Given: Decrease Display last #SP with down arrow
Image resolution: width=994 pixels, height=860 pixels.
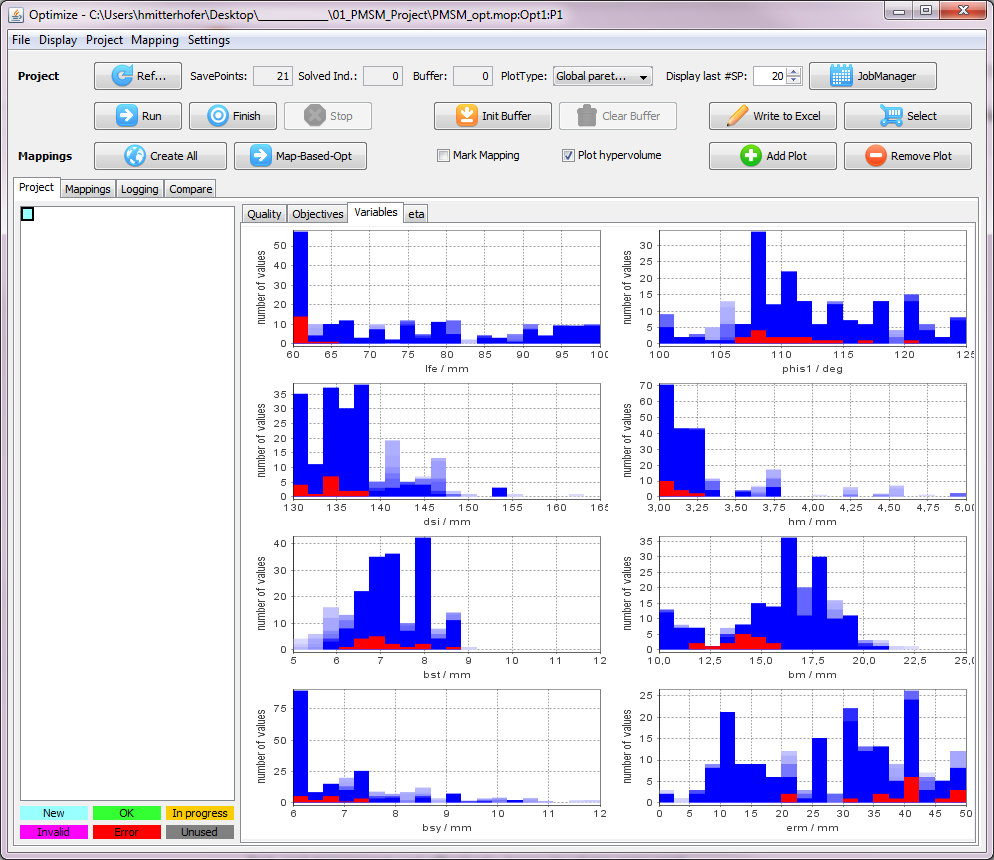Looking at the screenshot, I should 794,81.
